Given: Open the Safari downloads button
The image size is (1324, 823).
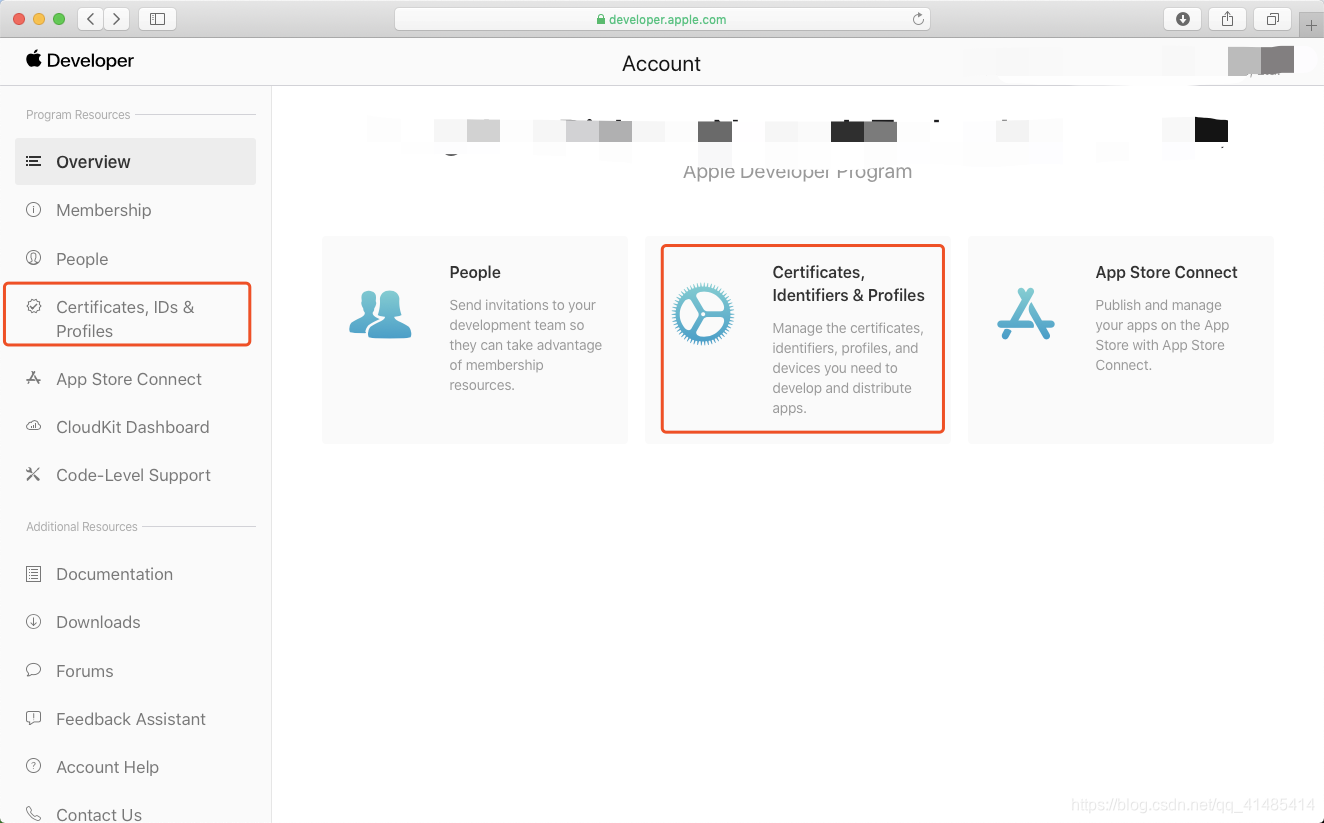Looking at the screenshot, I should point(1183,19).
